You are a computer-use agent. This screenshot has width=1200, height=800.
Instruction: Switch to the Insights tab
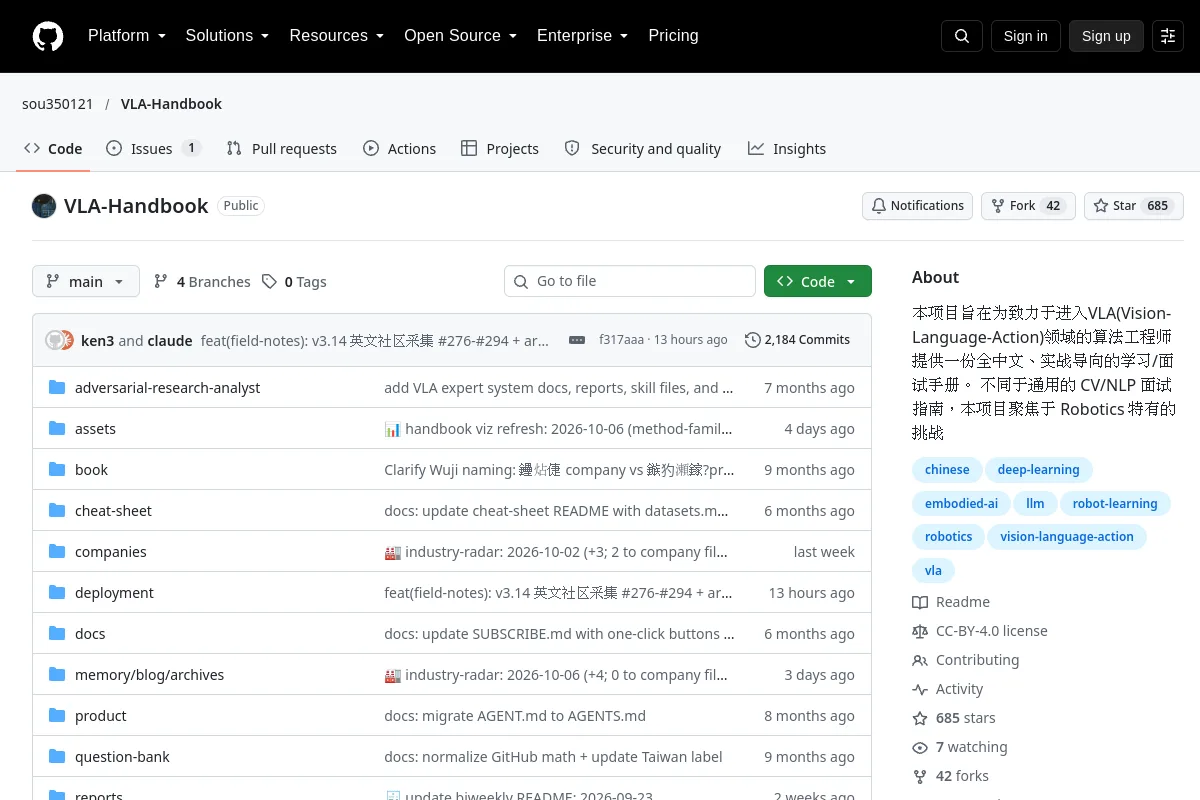coord(787,149)
